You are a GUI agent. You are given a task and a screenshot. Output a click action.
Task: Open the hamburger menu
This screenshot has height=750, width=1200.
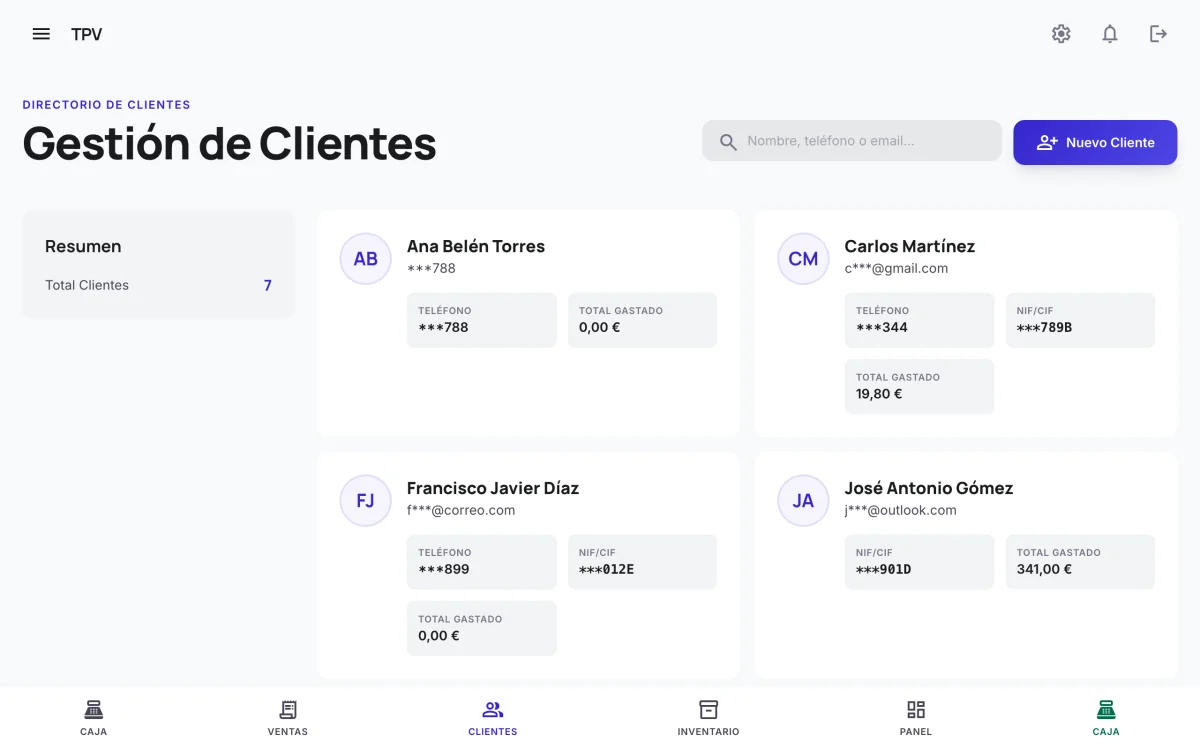[41, 34]
